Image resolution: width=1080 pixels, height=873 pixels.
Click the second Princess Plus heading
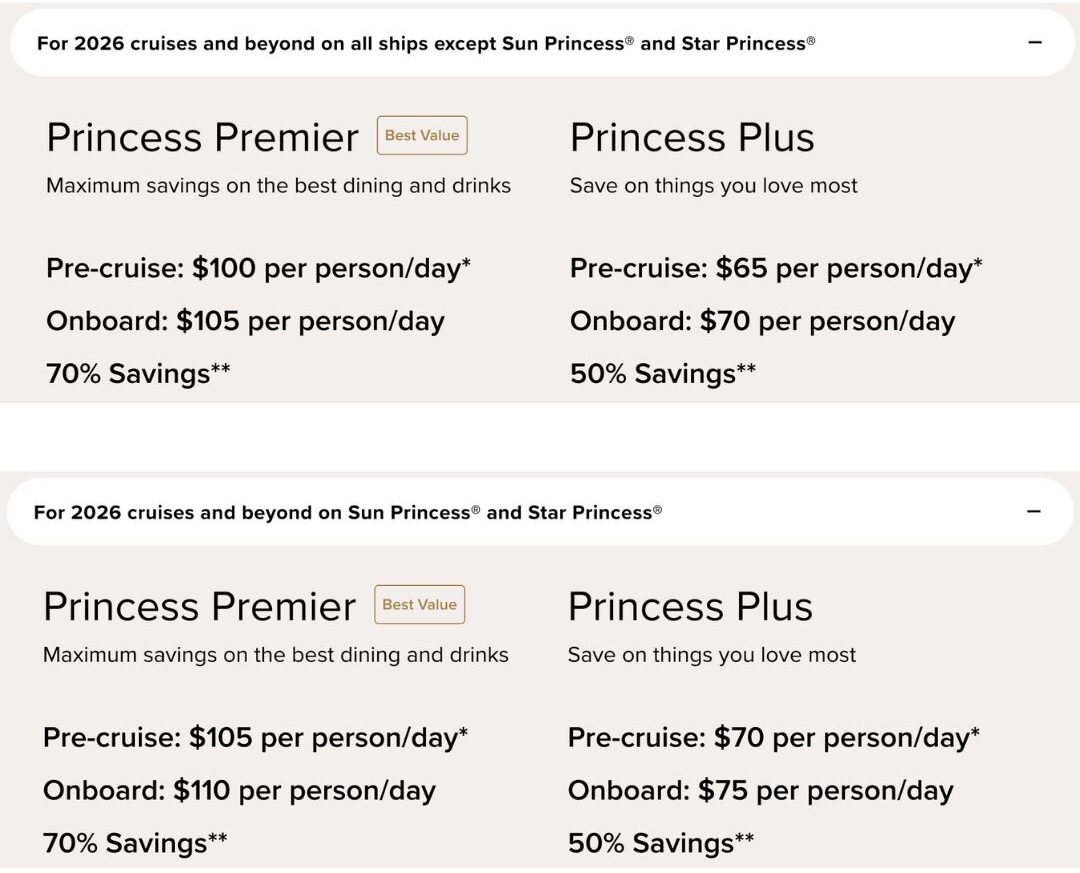coord(690,607)
